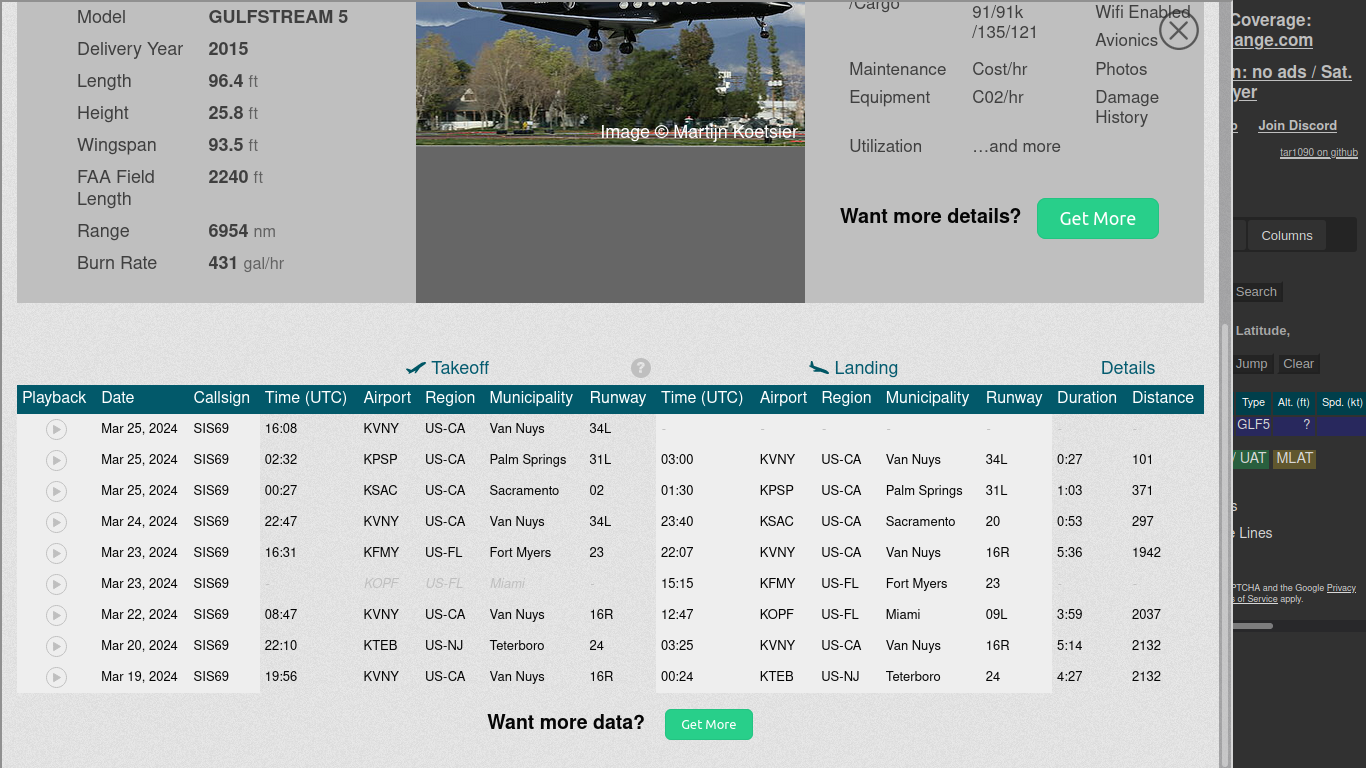Click the Damage History feature text
Image resolution: width=1366 pixels, height=768 pixels.
coord(1127,107)
